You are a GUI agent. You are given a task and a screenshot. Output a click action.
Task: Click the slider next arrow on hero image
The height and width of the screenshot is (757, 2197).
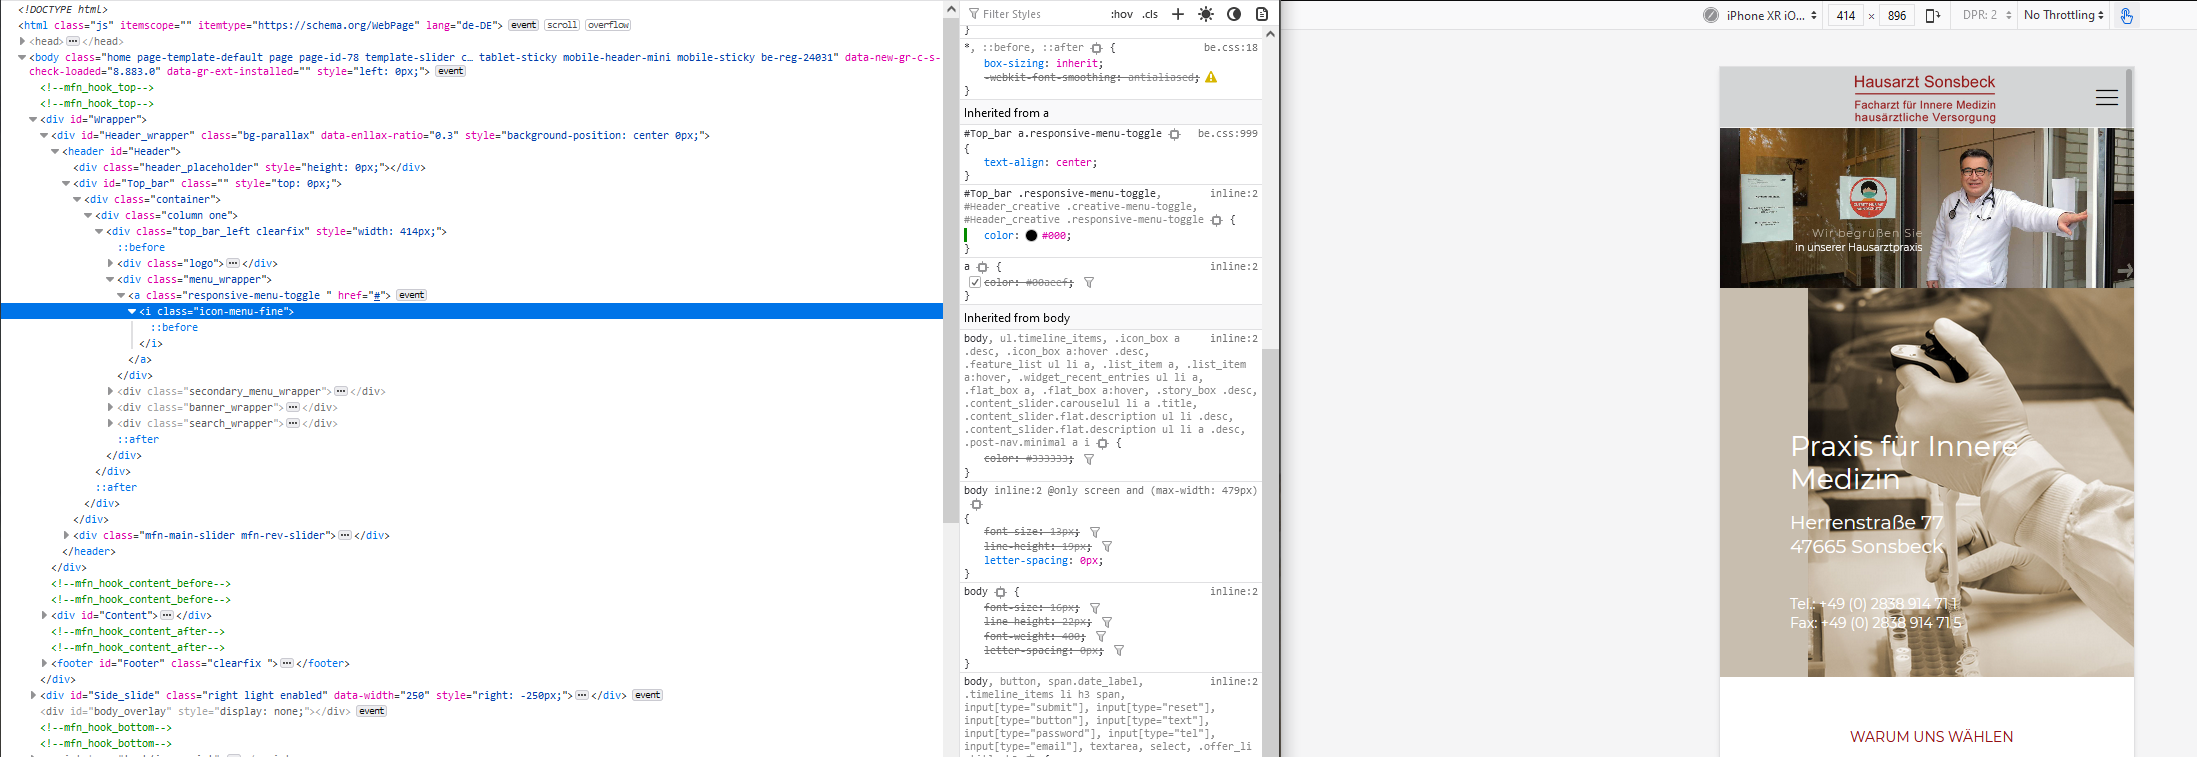[x=2125, y=270]
